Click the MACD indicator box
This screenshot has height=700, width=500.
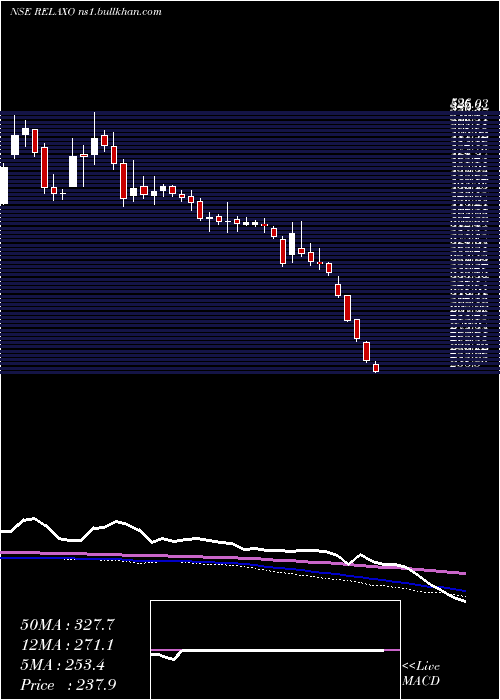[x=275, y=650]
